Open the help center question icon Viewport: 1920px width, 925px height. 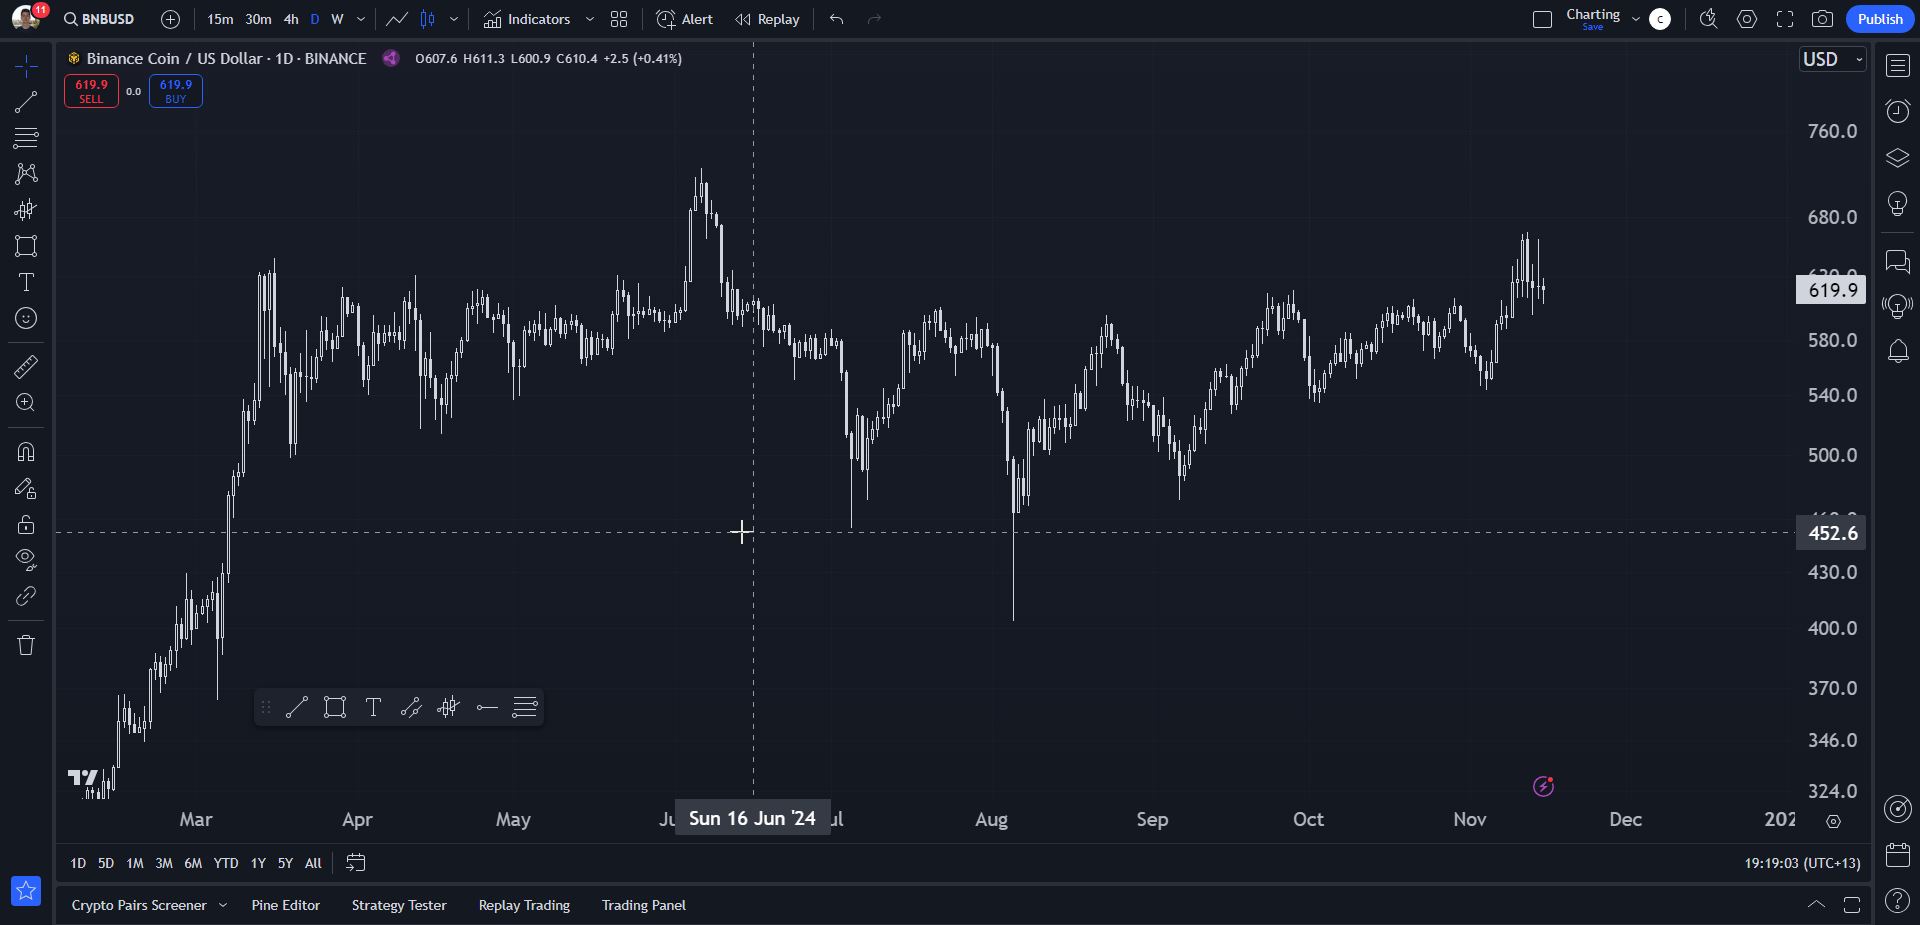click(1898, 900)
